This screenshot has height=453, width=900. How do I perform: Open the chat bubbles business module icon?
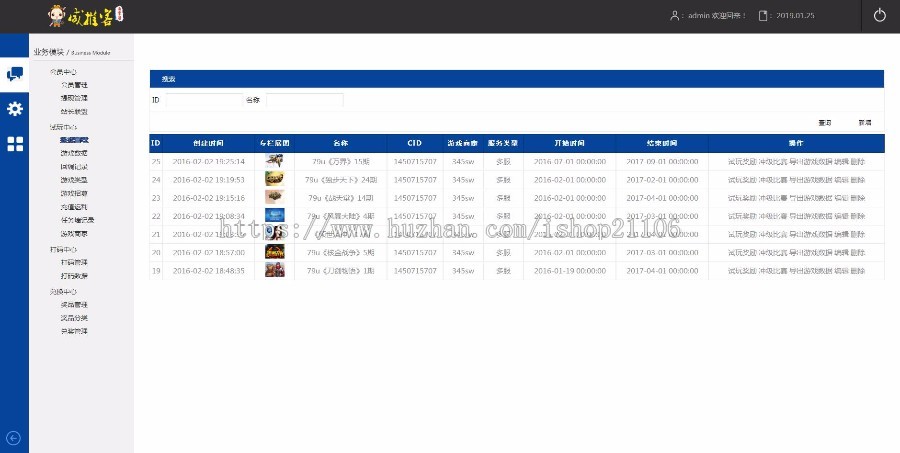pos(14,73)
